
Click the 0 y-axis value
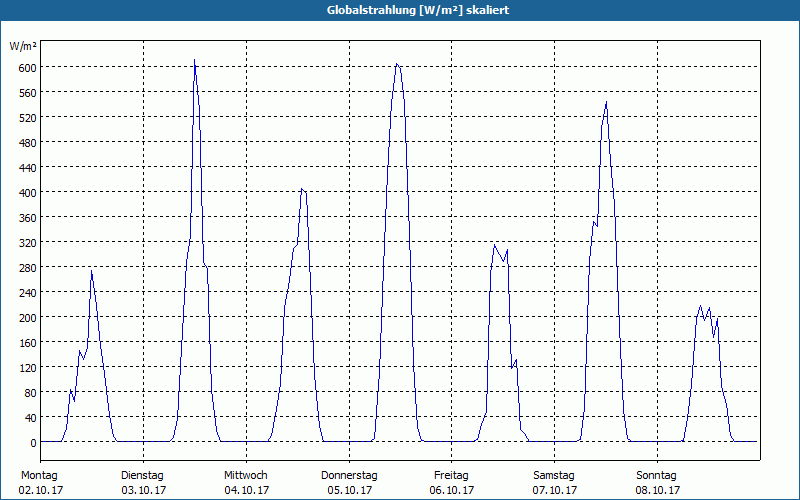(33, 443)
